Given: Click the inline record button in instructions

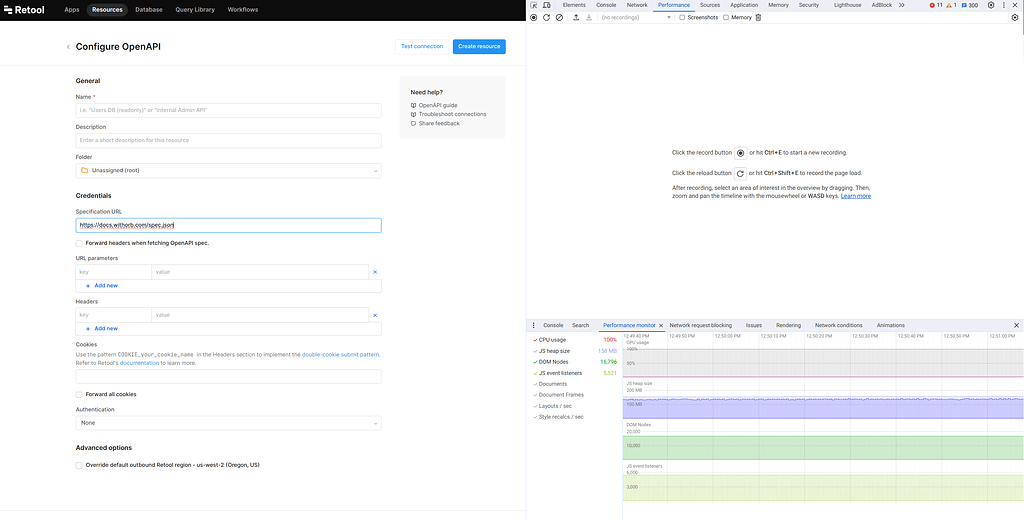Looking at the screenshot, I should [741, 153].
